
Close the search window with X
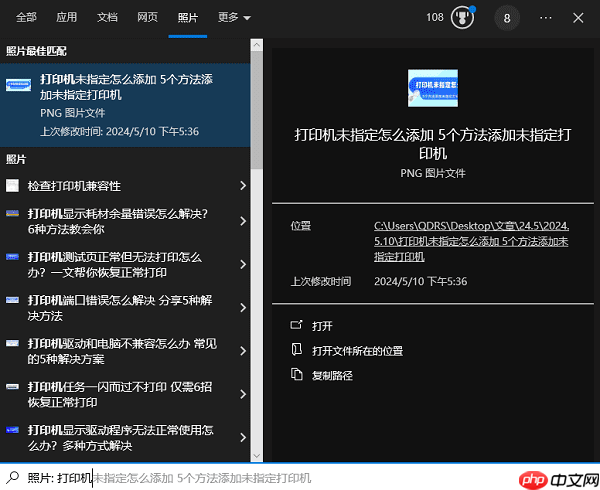point(578,18)
